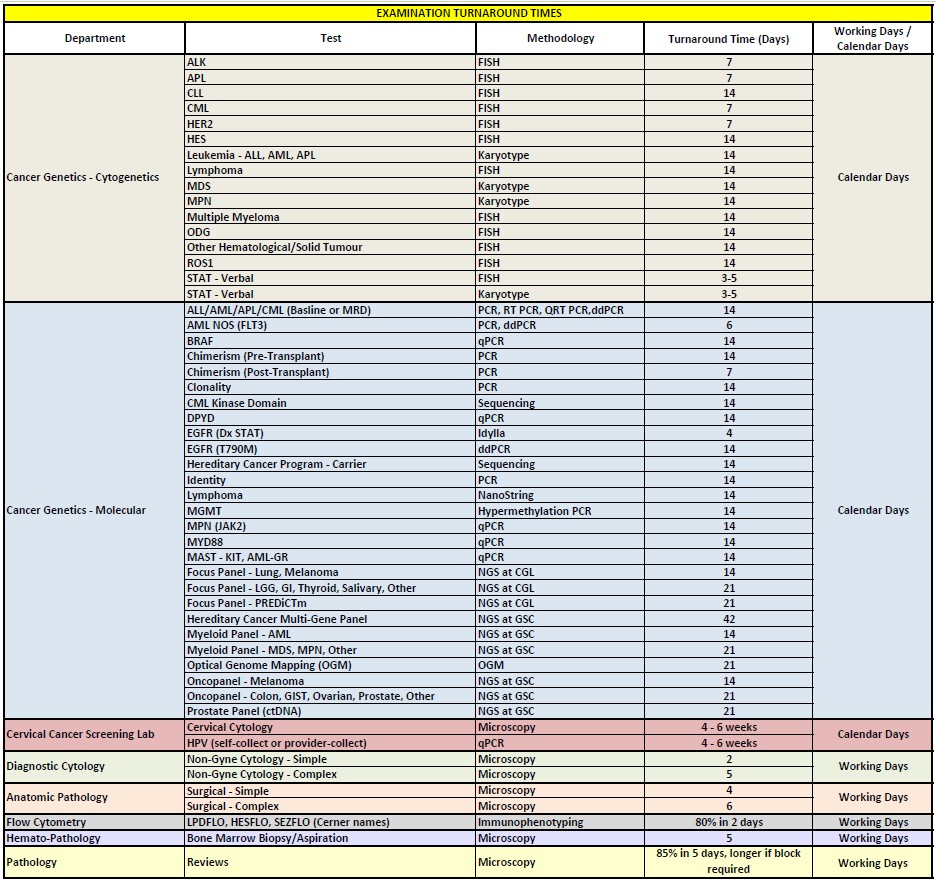Select the 'Idylla' methodology cell
Image resolution: width=936 pixels, height=882 pixels.
click(x=560, y=433)
